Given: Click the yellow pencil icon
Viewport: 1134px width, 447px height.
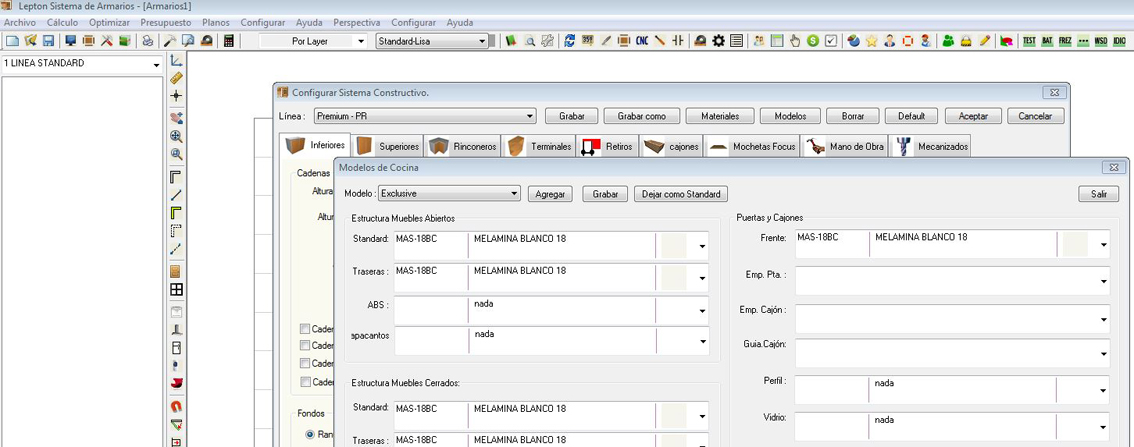Looking at the screenshot, I should (984, 41).
